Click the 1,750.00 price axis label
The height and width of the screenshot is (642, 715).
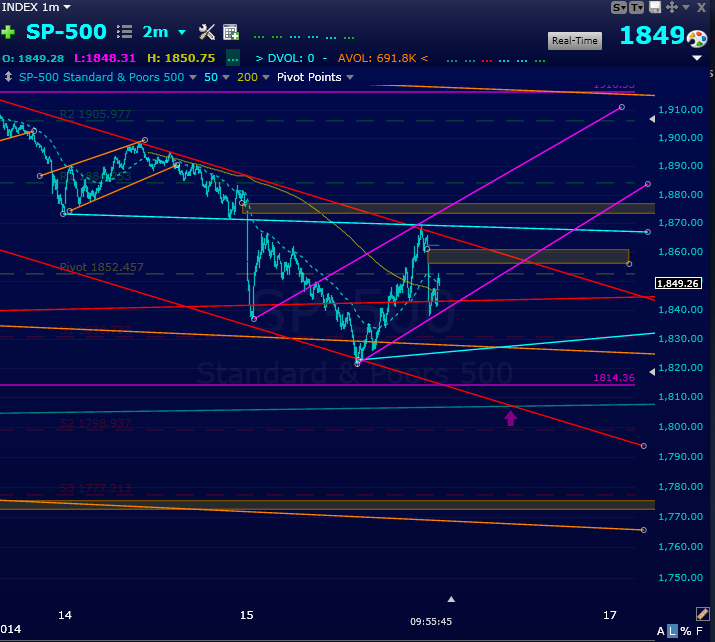[680, 578]
